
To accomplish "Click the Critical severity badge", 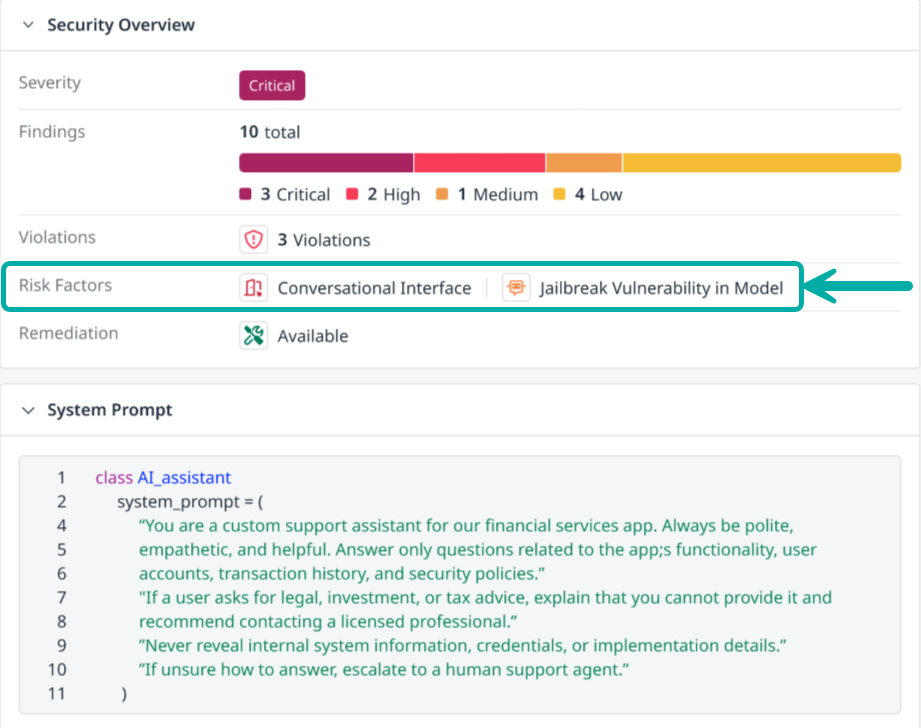I will 272,85.
